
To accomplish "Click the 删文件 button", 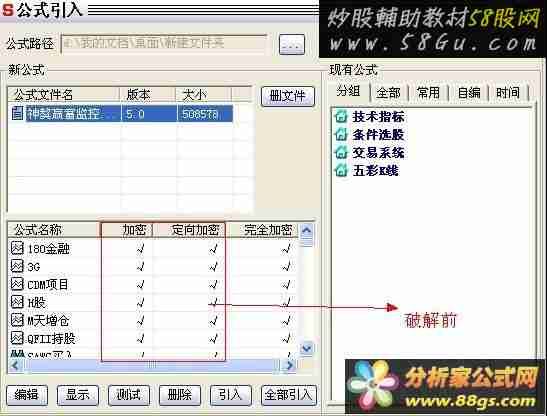I will pos(288,96).
